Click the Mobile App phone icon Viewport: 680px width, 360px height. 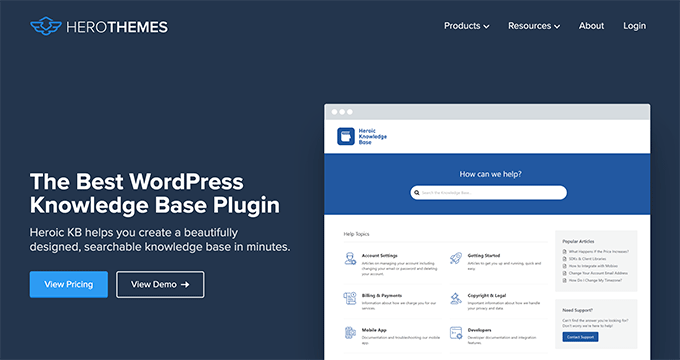pyautogui.click(x=350, y=333)
